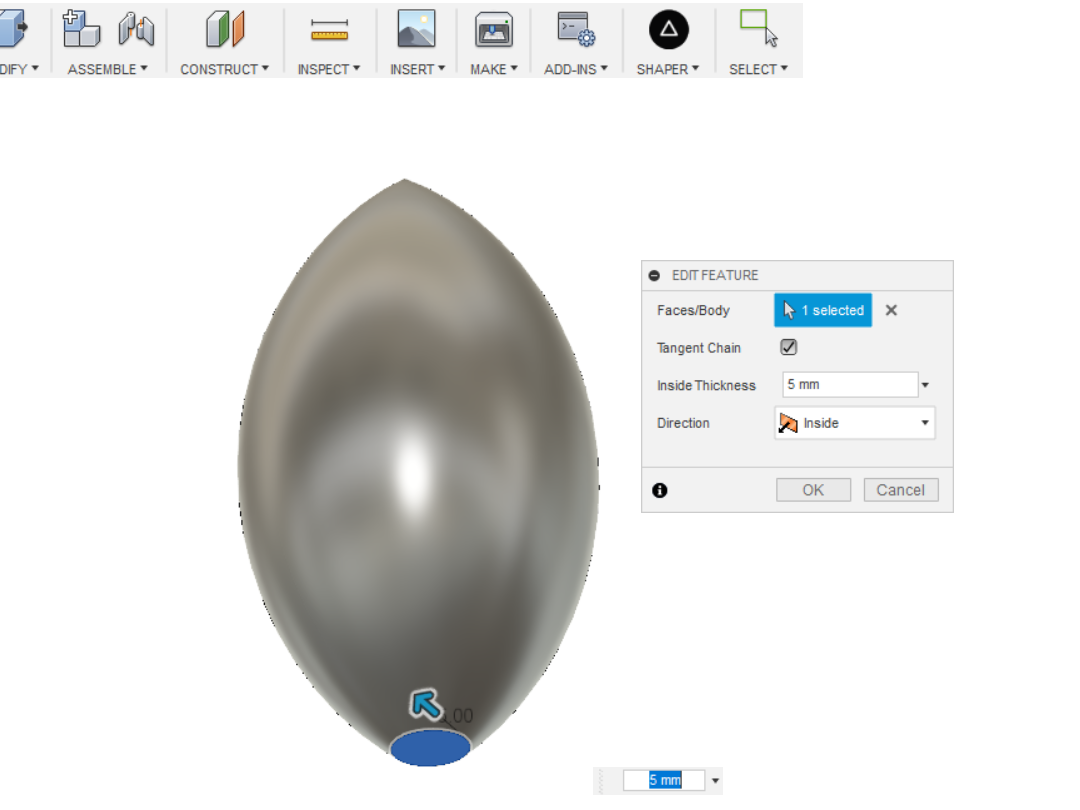Select the window selection icon under Select

[753, 28]
